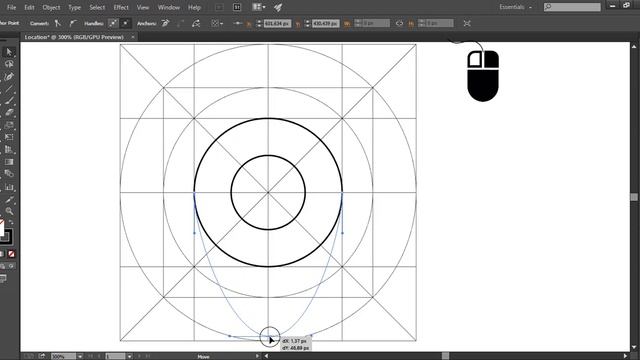The image size is (640, 360).
Task: Open the Window menu
Action: pos(169,7)
